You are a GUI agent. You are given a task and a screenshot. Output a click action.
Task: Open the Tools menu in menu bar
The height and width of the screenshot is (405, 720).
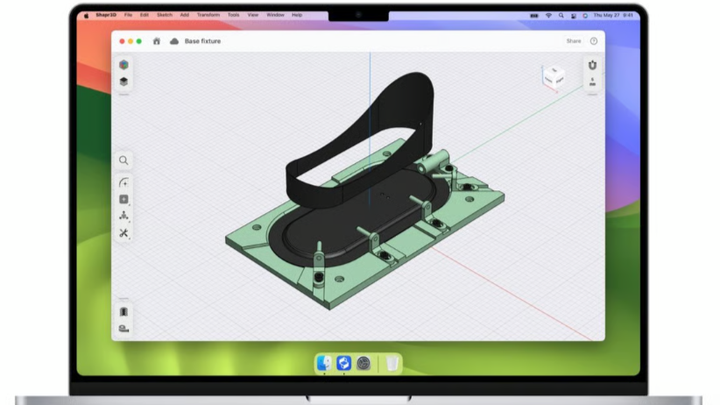233,15
